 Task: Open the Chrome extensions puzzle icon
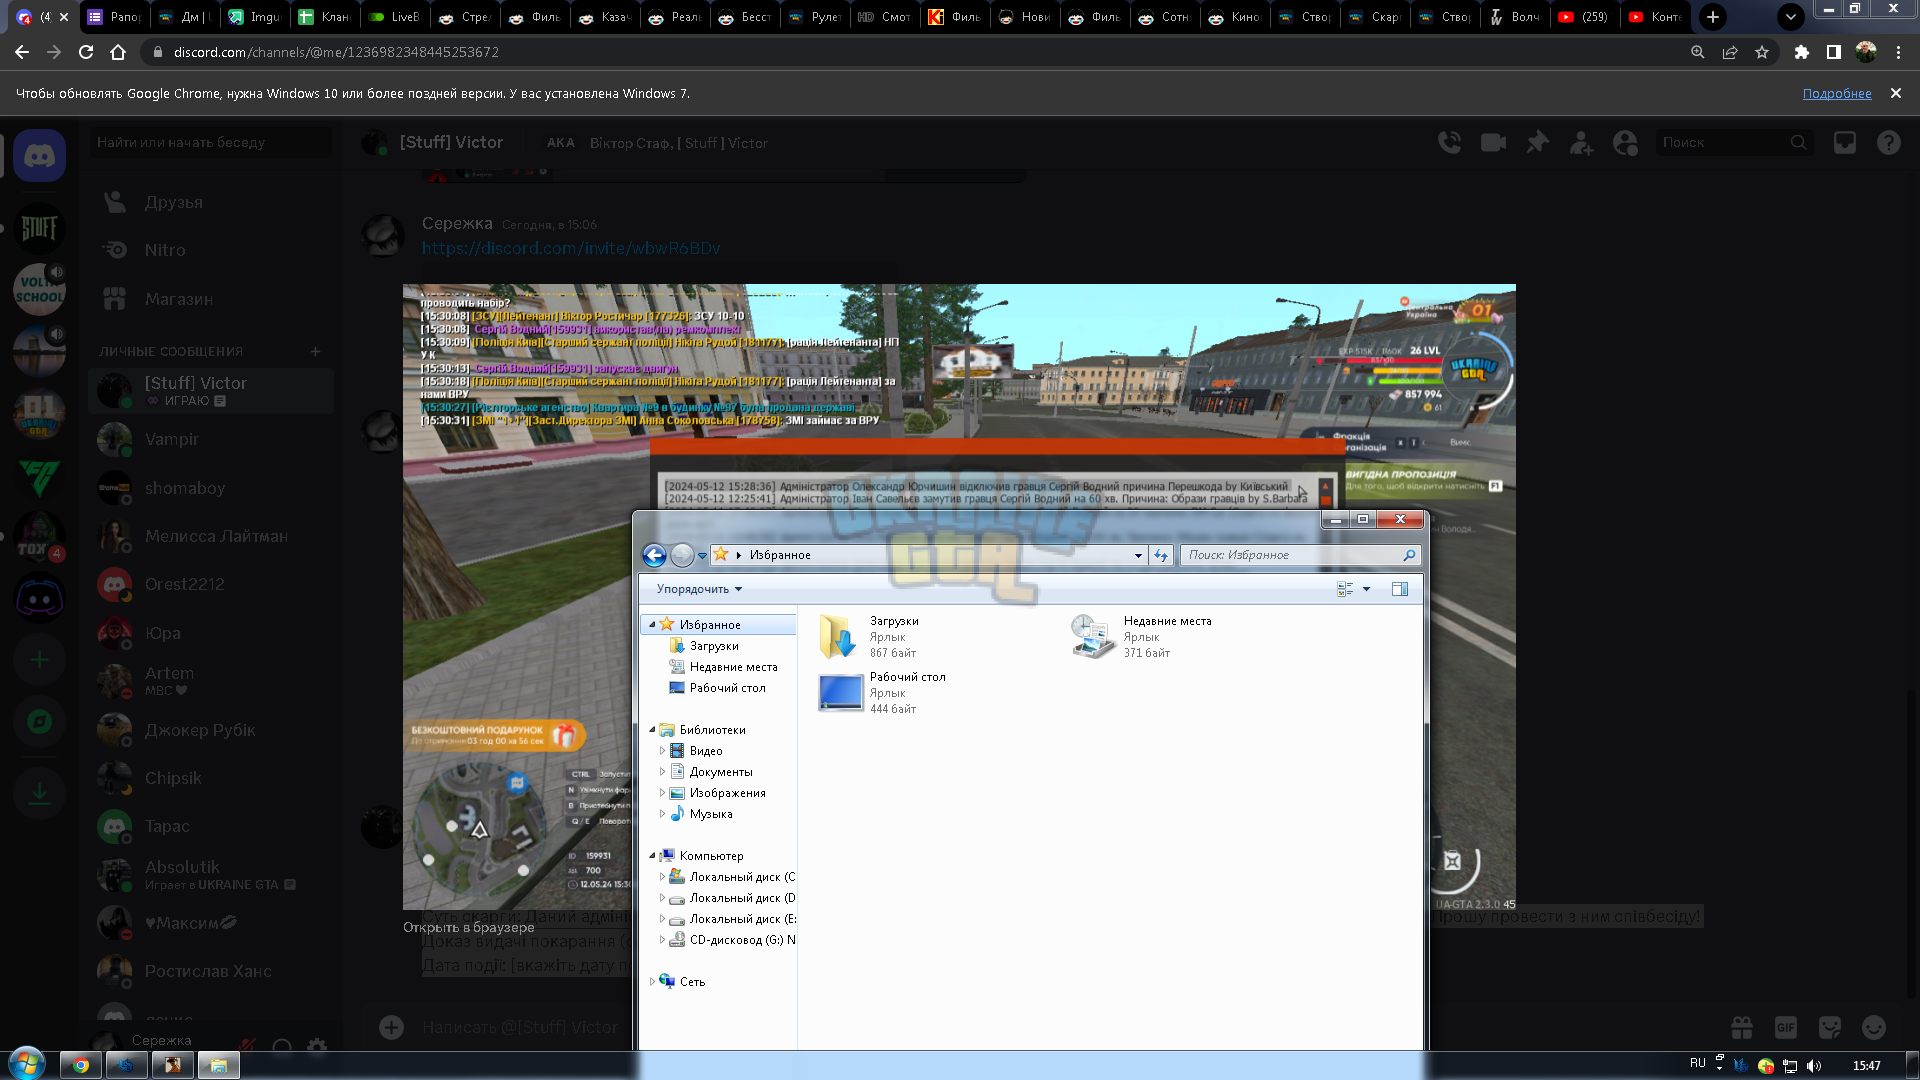(1802, 52)
